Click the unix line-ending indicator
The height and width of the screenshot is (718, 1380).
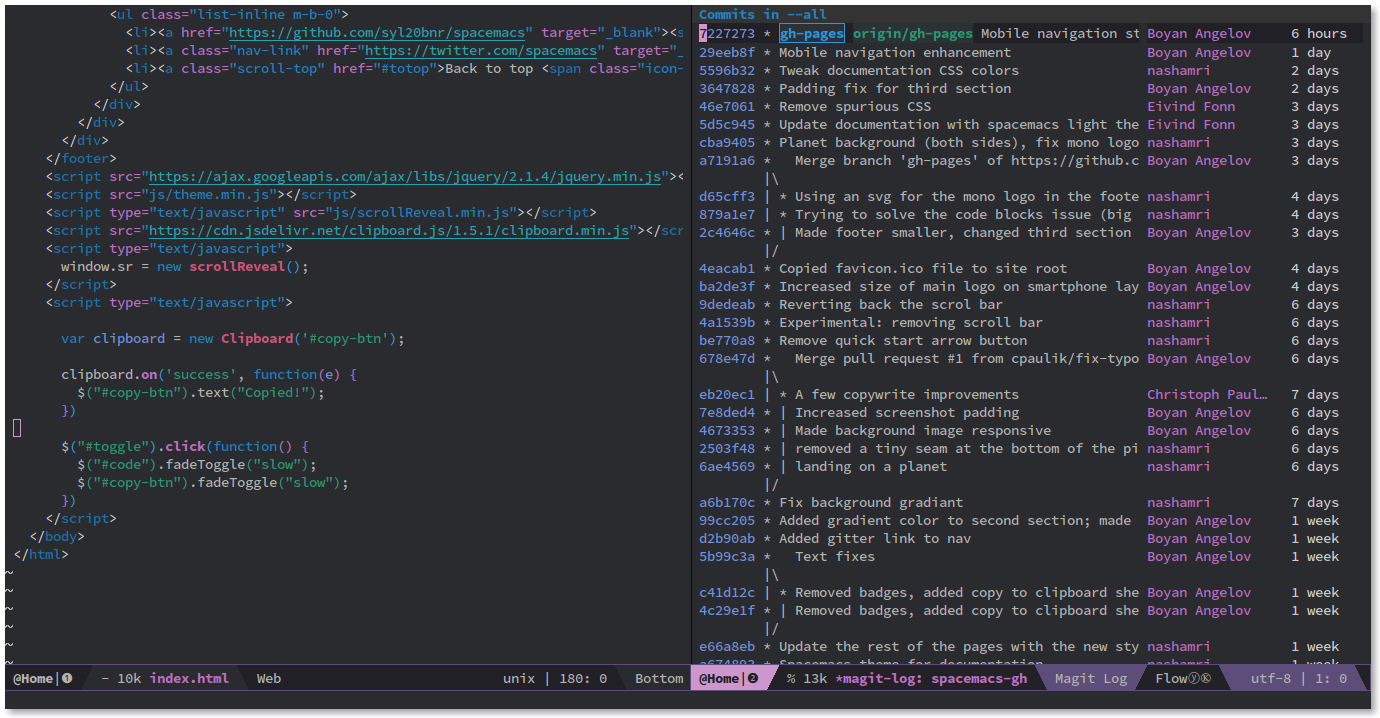click(x=519, y=678)
